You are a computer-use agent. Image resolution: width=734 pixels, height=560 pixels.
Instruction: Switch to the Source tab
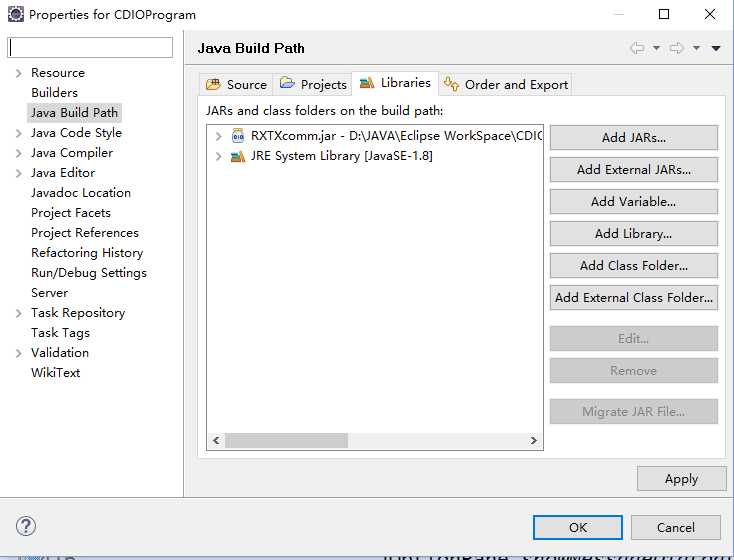click(236, 85)
